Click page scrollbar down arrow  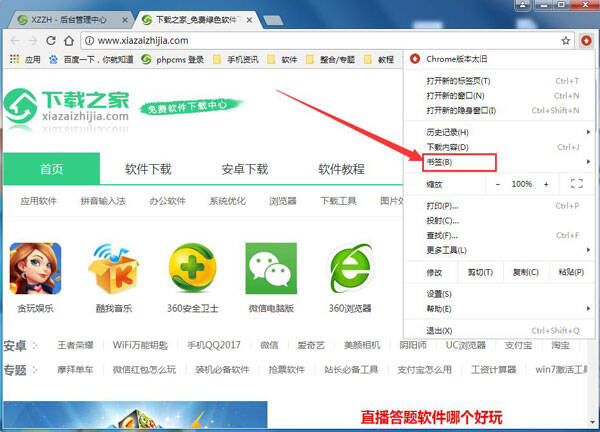pyautogui.click(x=594, y=422)
